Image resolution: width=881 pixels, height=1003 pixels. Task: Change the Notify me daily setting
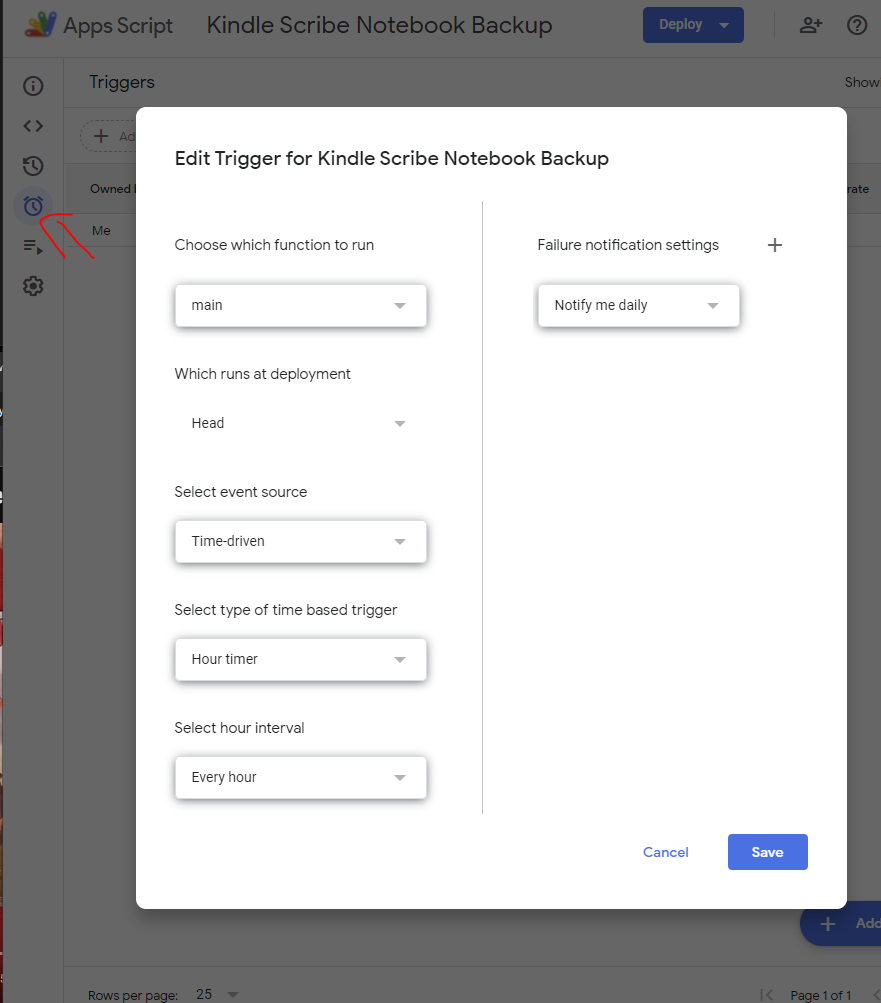point(638,305)
